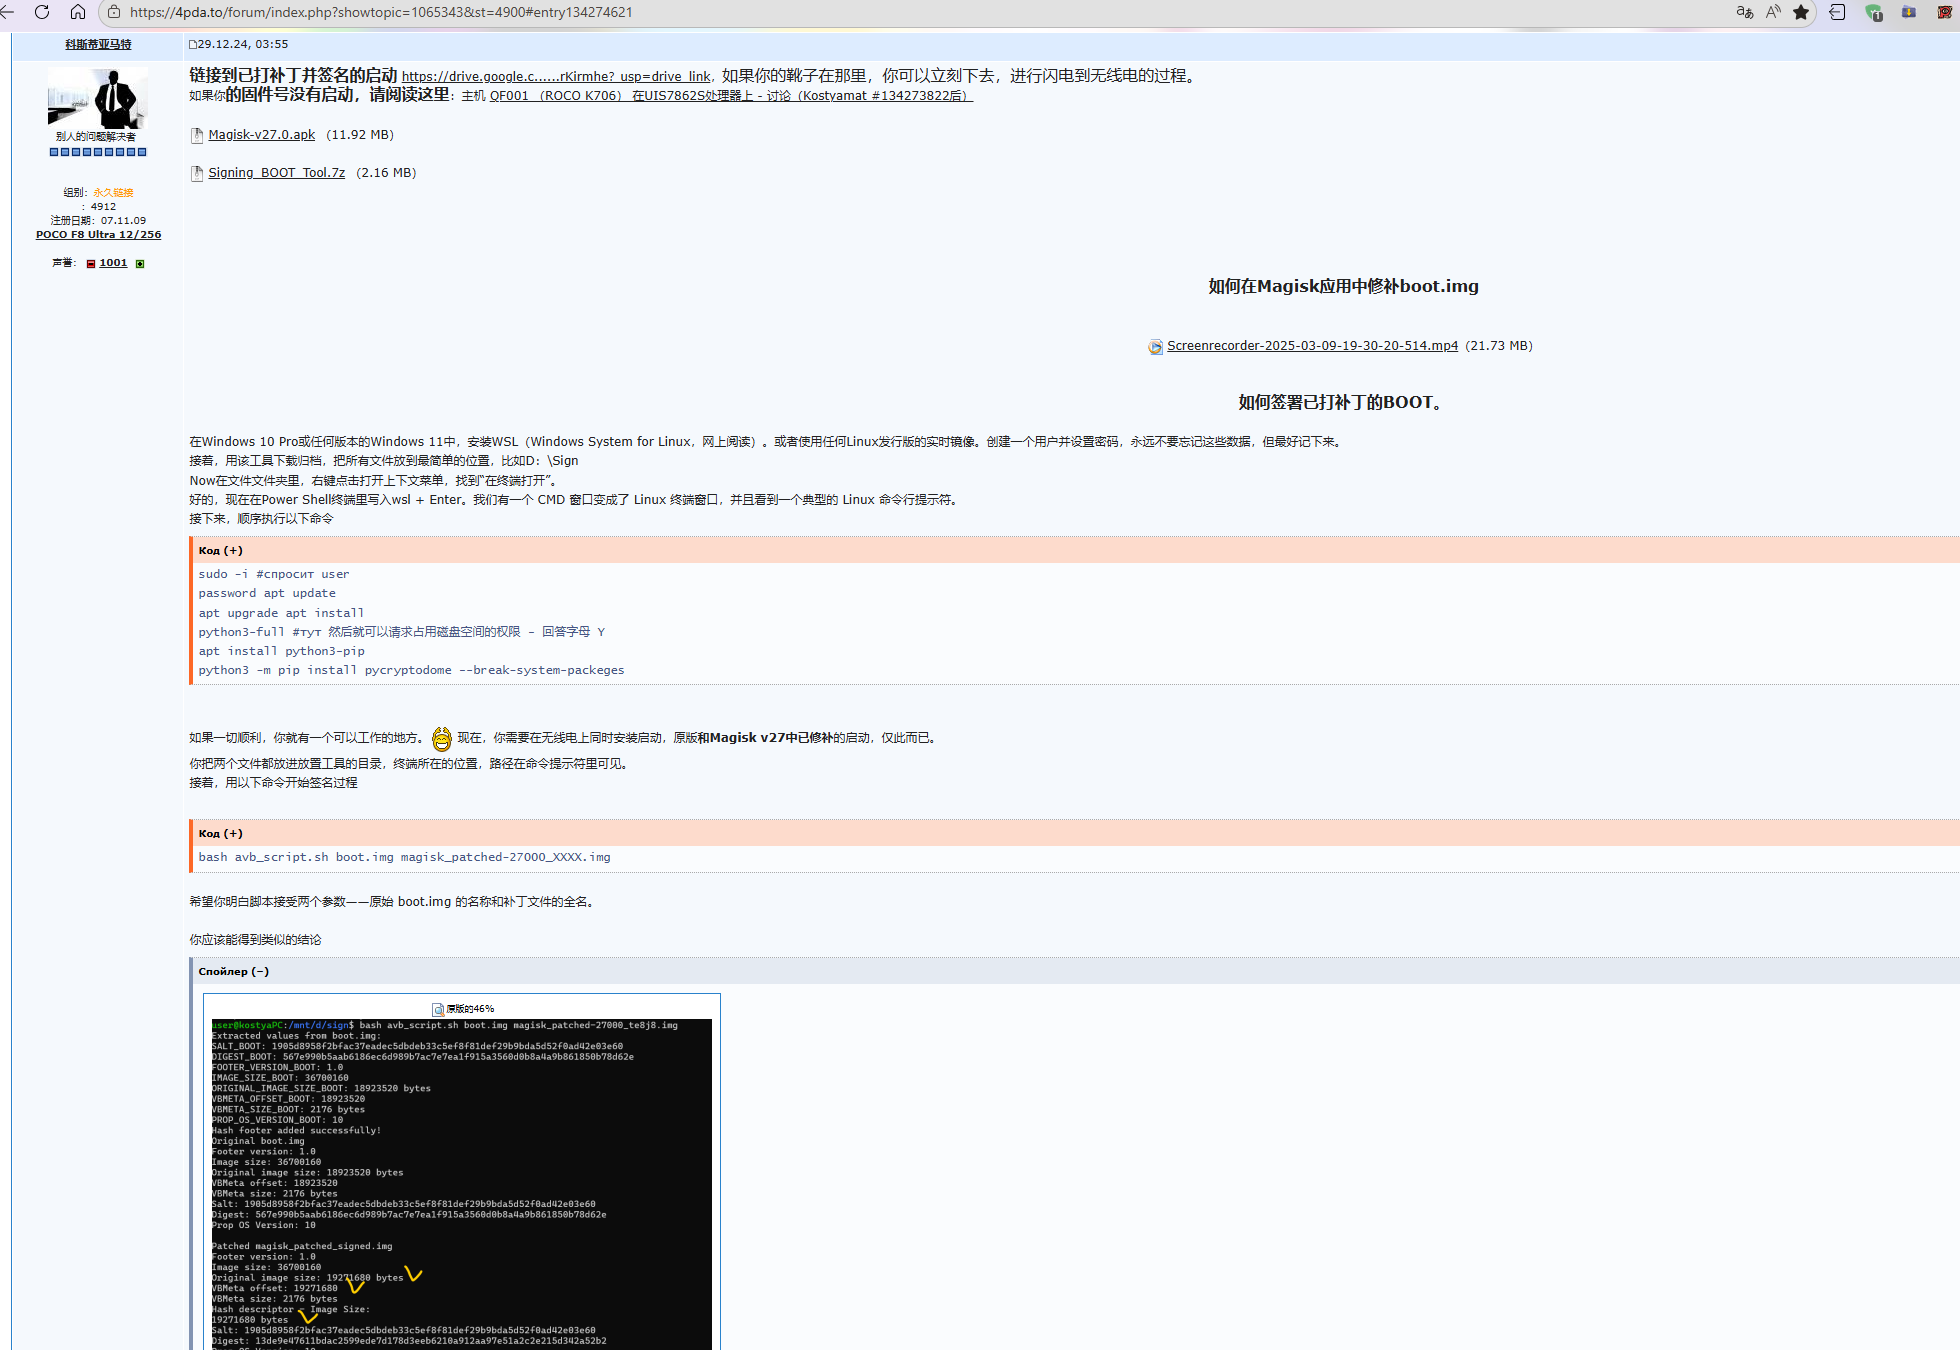
Task: Click the translate page icon
Action: coord(1745,12)
